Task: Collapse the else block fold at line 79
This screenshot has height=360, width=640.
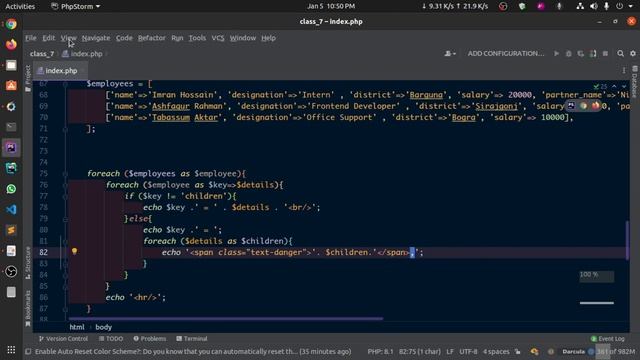Action: [65, 219]
